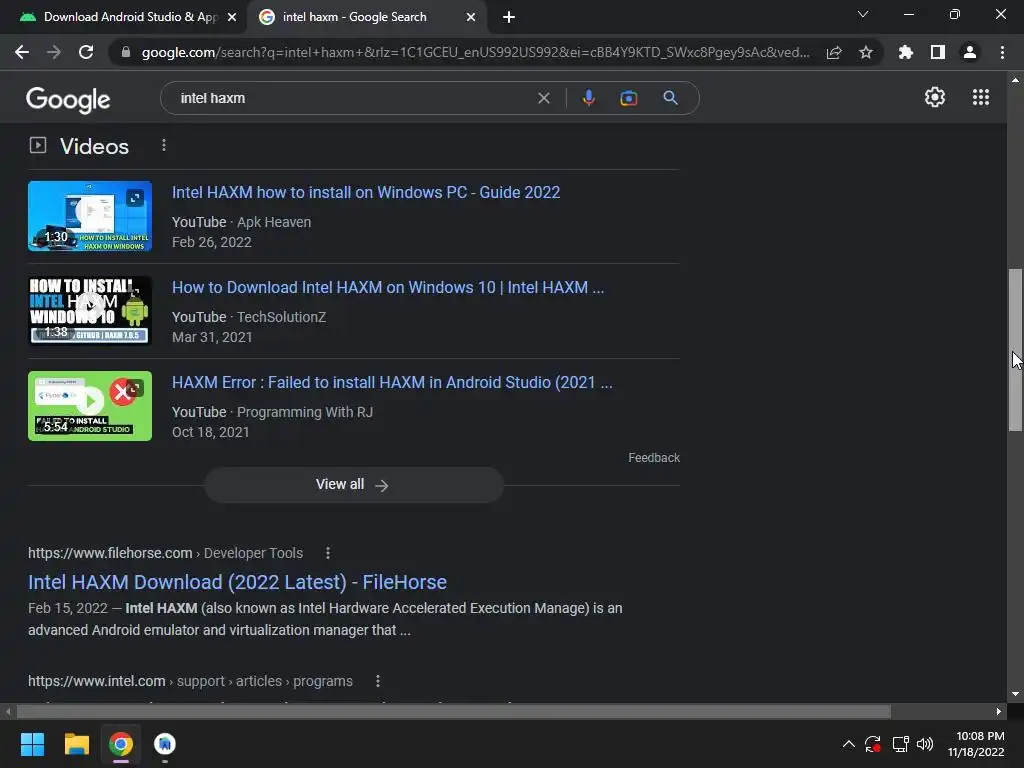Start a voice search with the microphone
This screenshot has height=768, width=1024.
point(588,98)
